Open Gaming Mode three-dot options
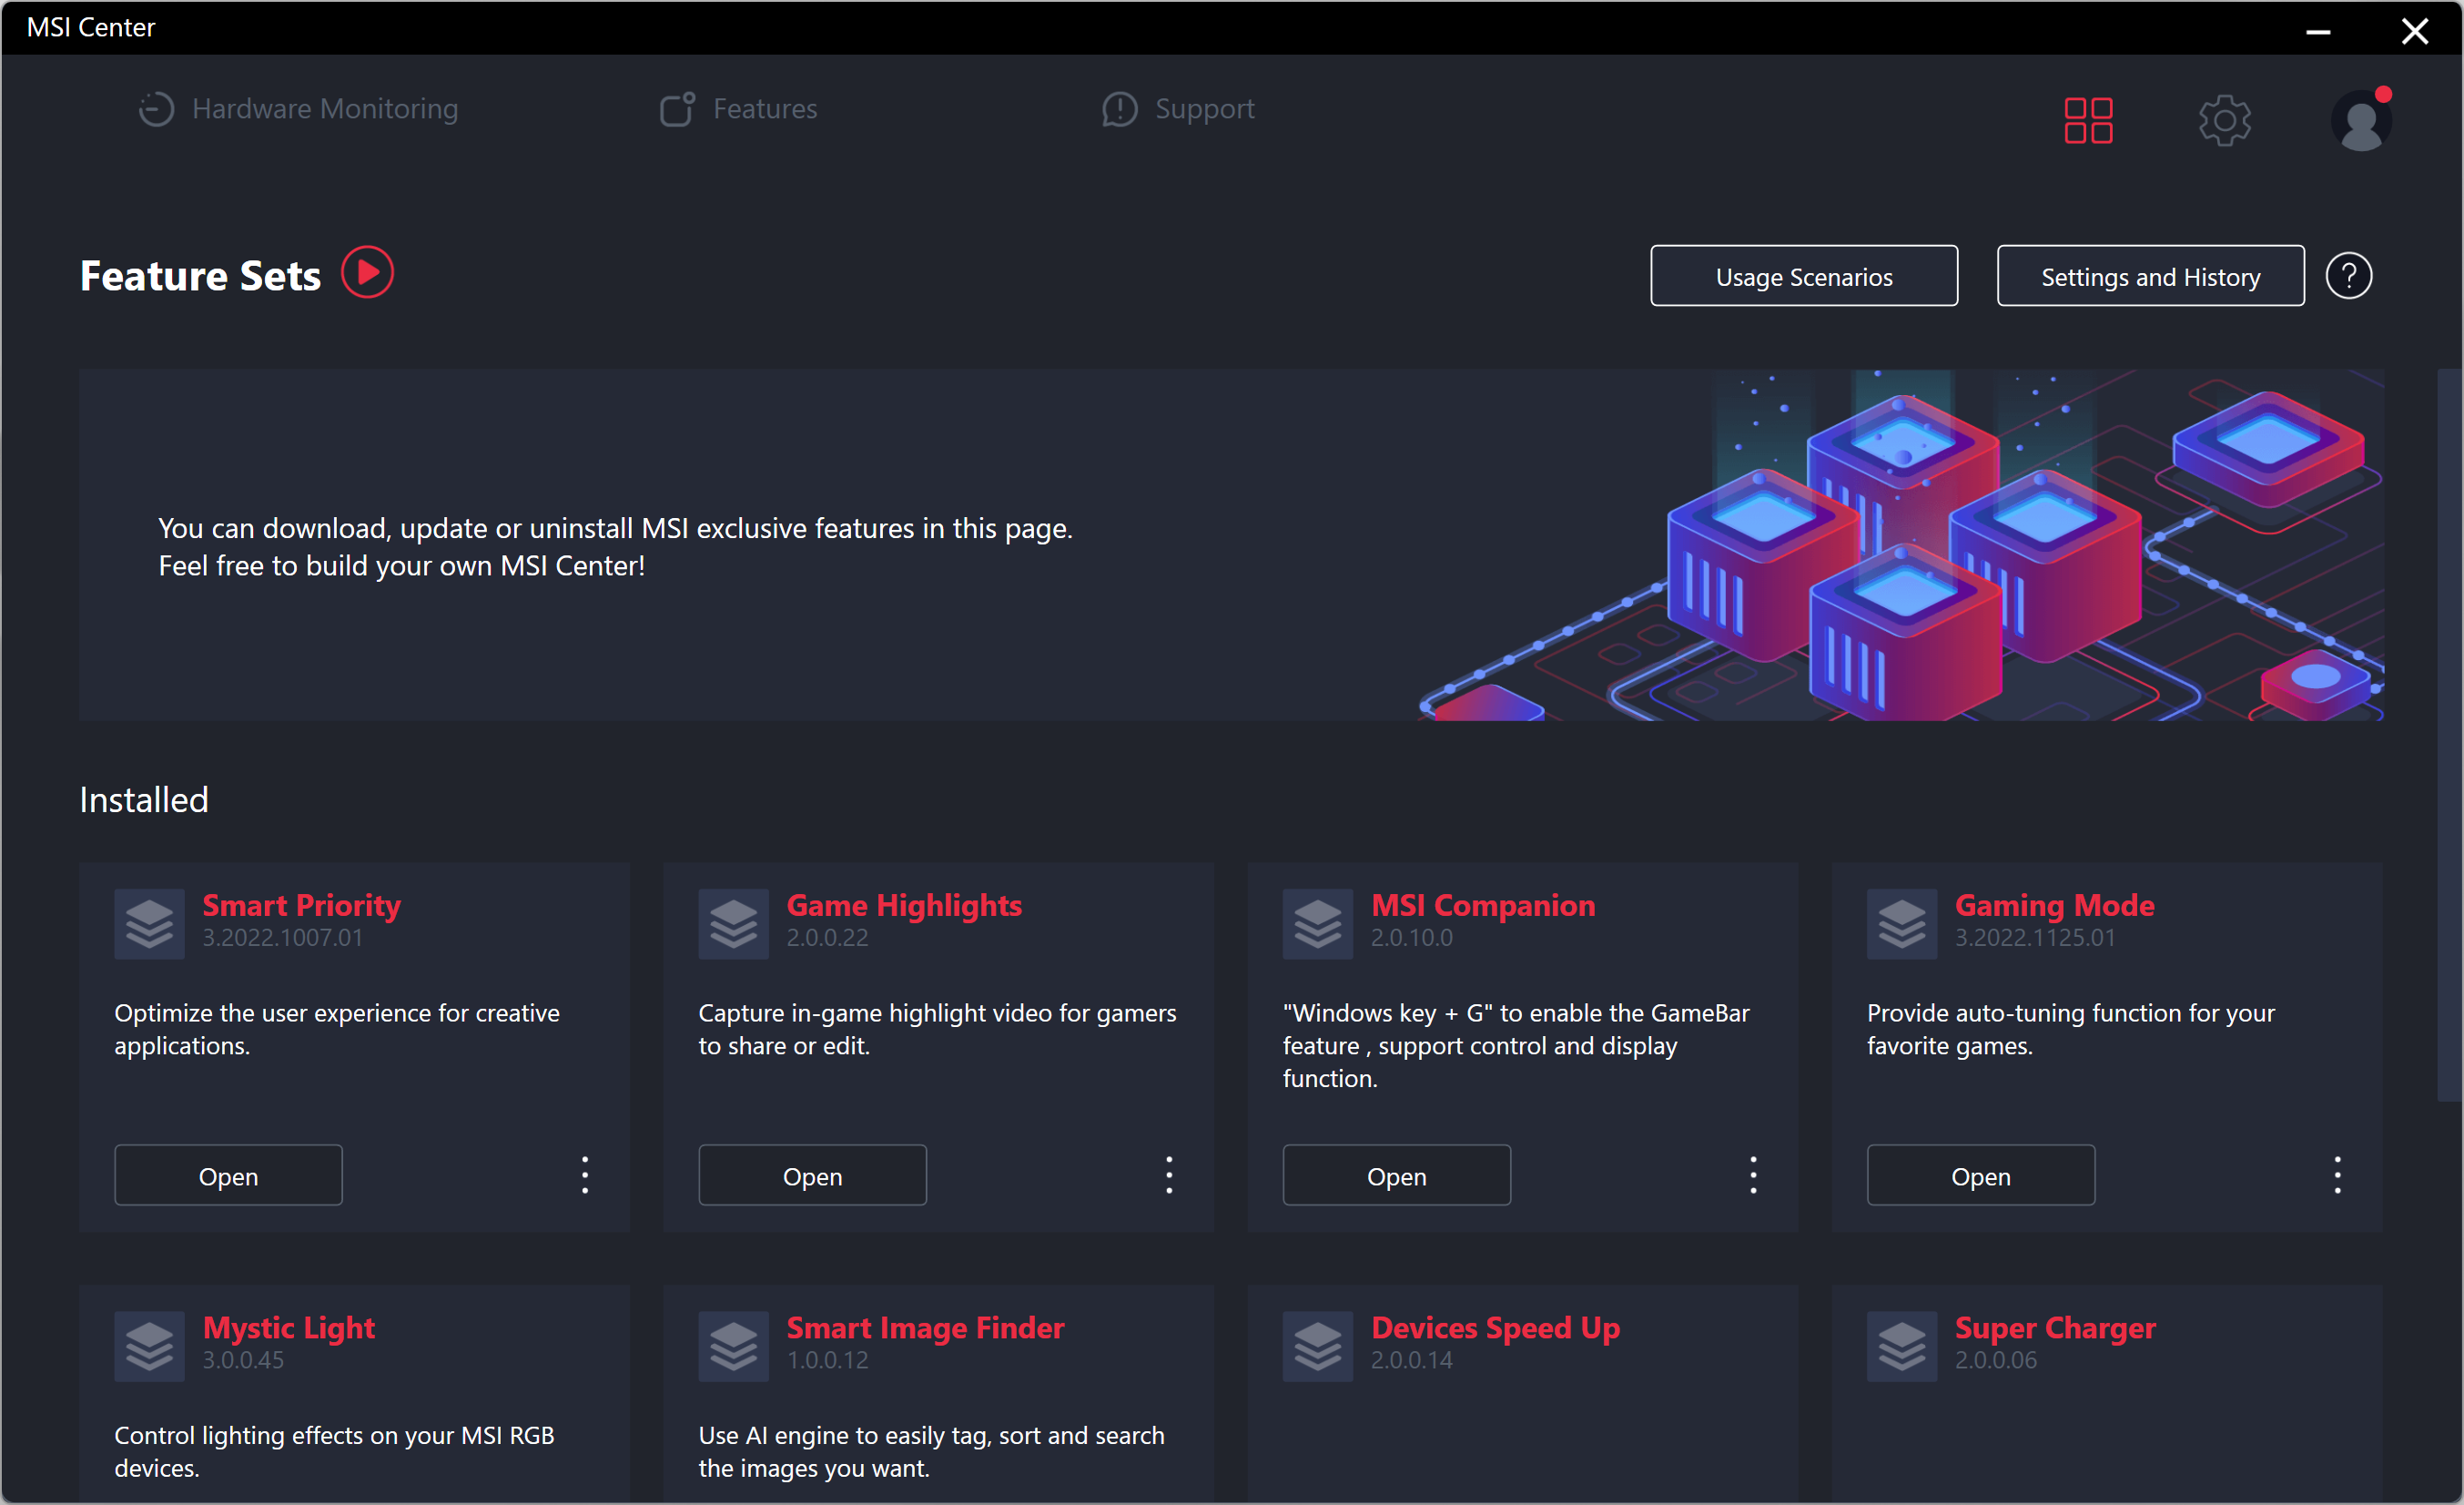Screen dimensions: 2464x1505 2337,1175
